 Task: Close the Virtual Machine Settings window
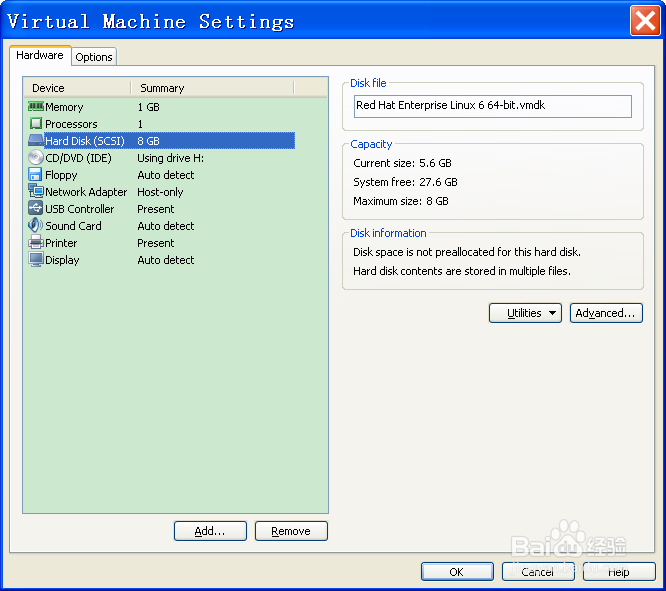pyautogui.click(x=645, y=20)
